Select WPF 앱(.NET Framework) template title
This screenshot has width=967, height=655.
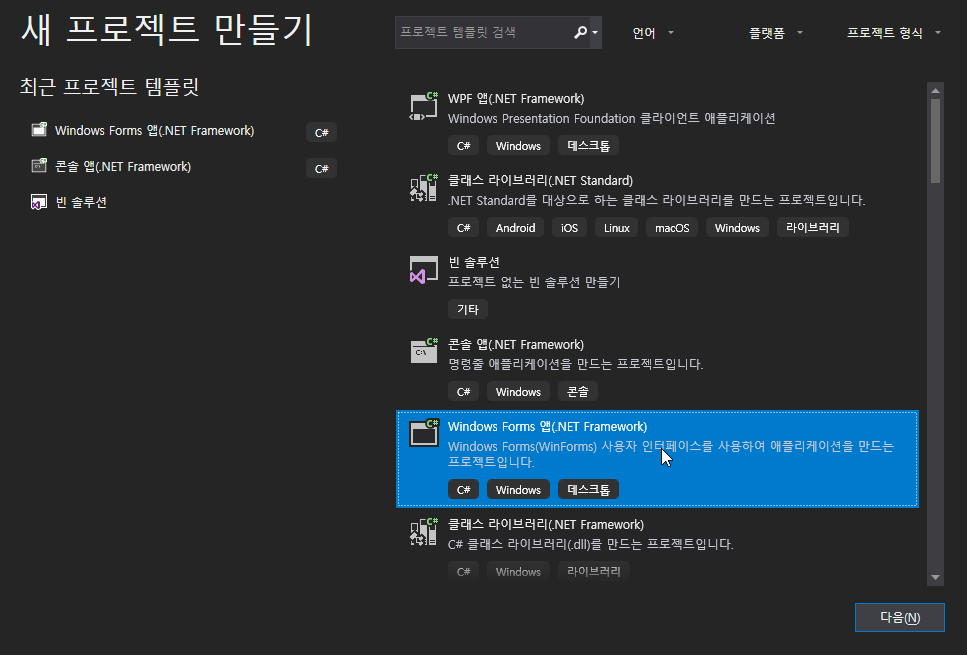point(516,99)
